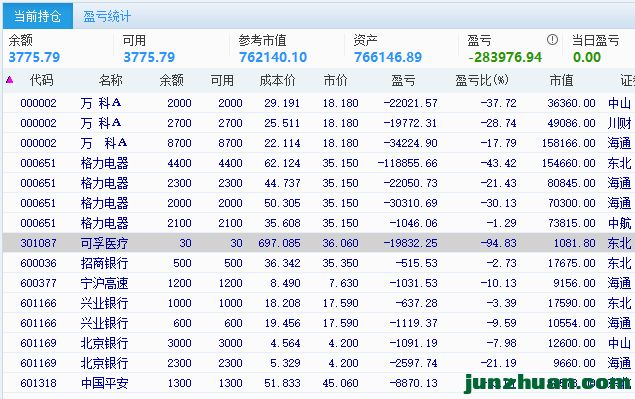Click the info icon beside 盈亏
Image resolution: width=635 pixels, height=399 pixels.
[552, 40]
